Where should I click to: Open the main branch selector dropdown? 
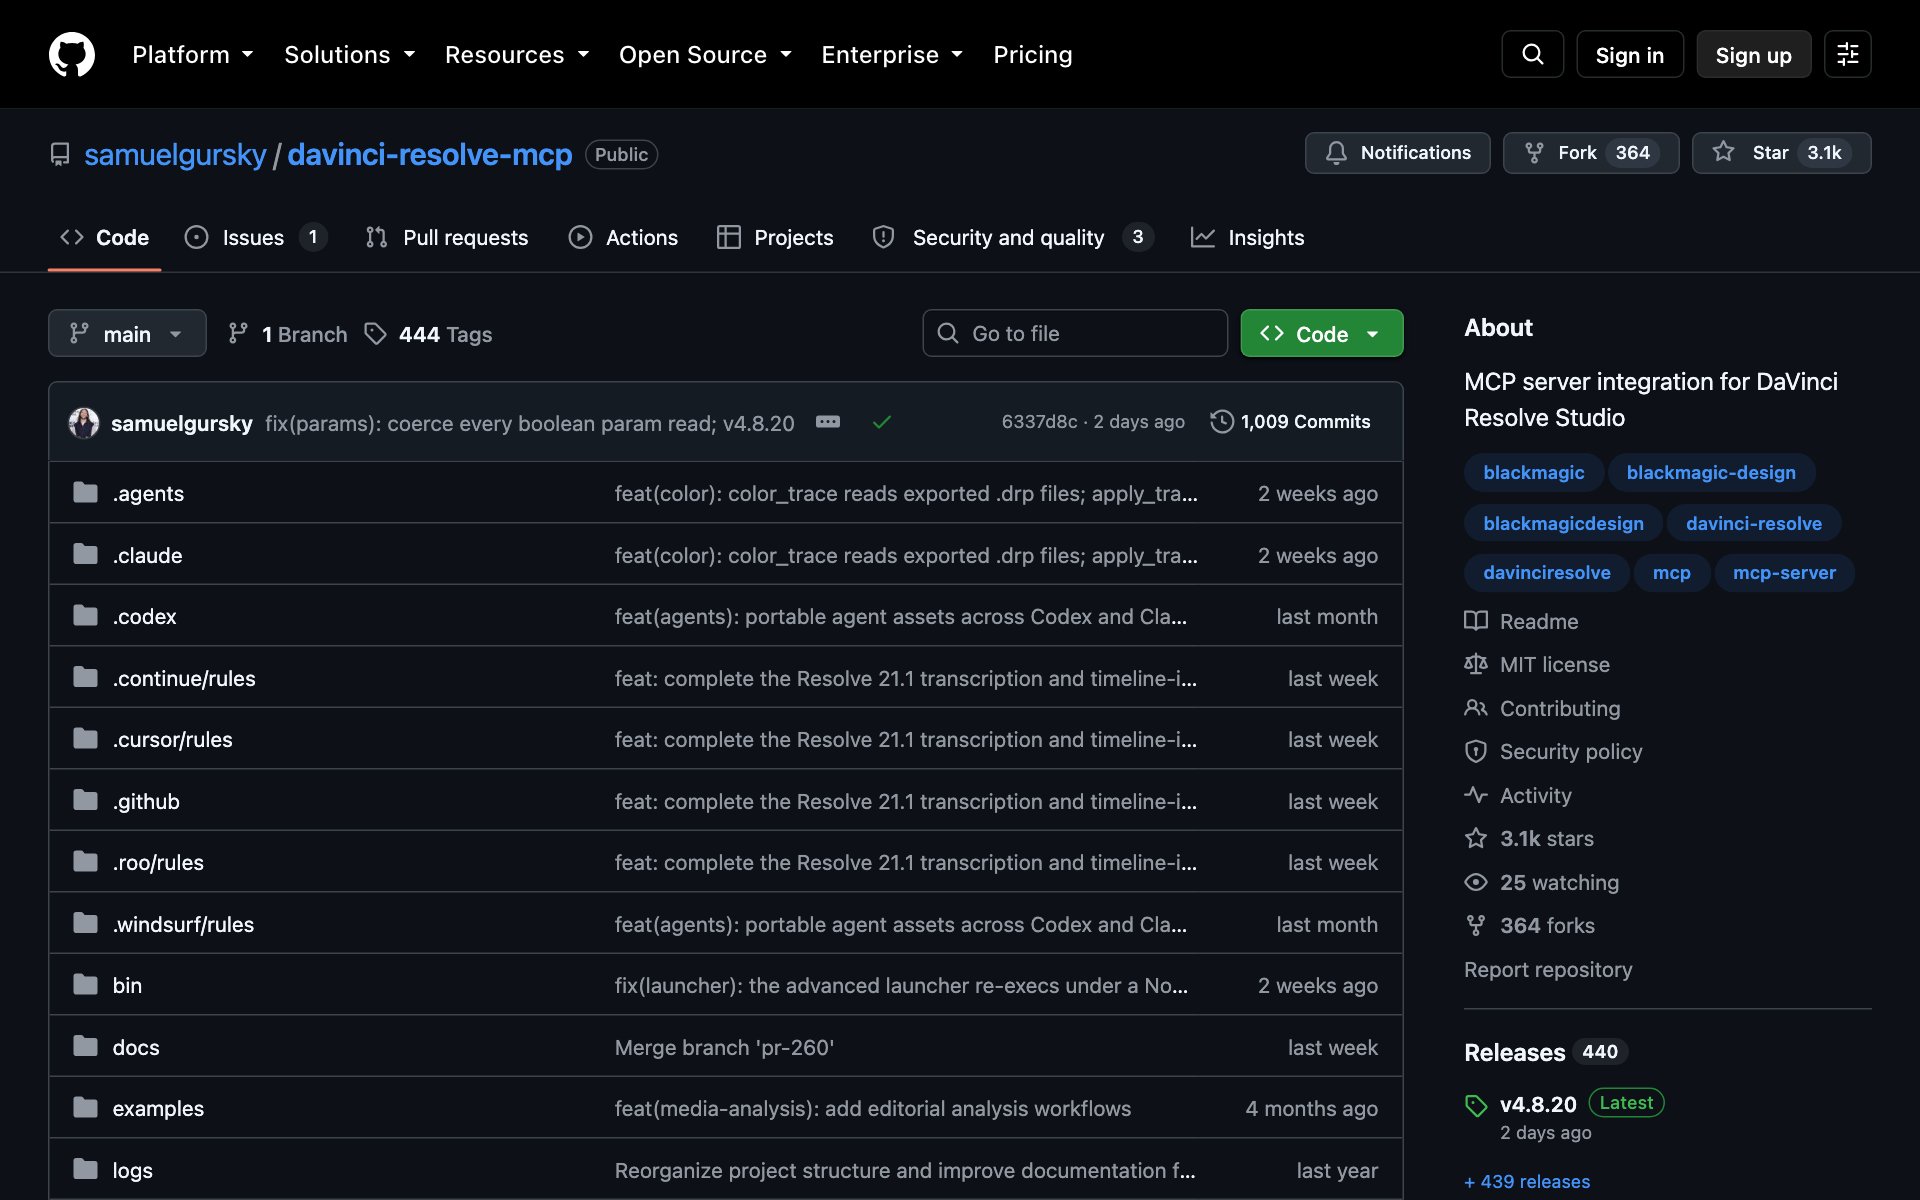[x=127, y=333]
